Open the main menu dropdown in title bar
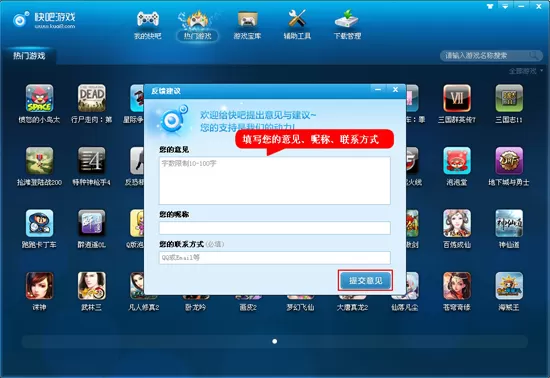 click(x=505, y=6)
